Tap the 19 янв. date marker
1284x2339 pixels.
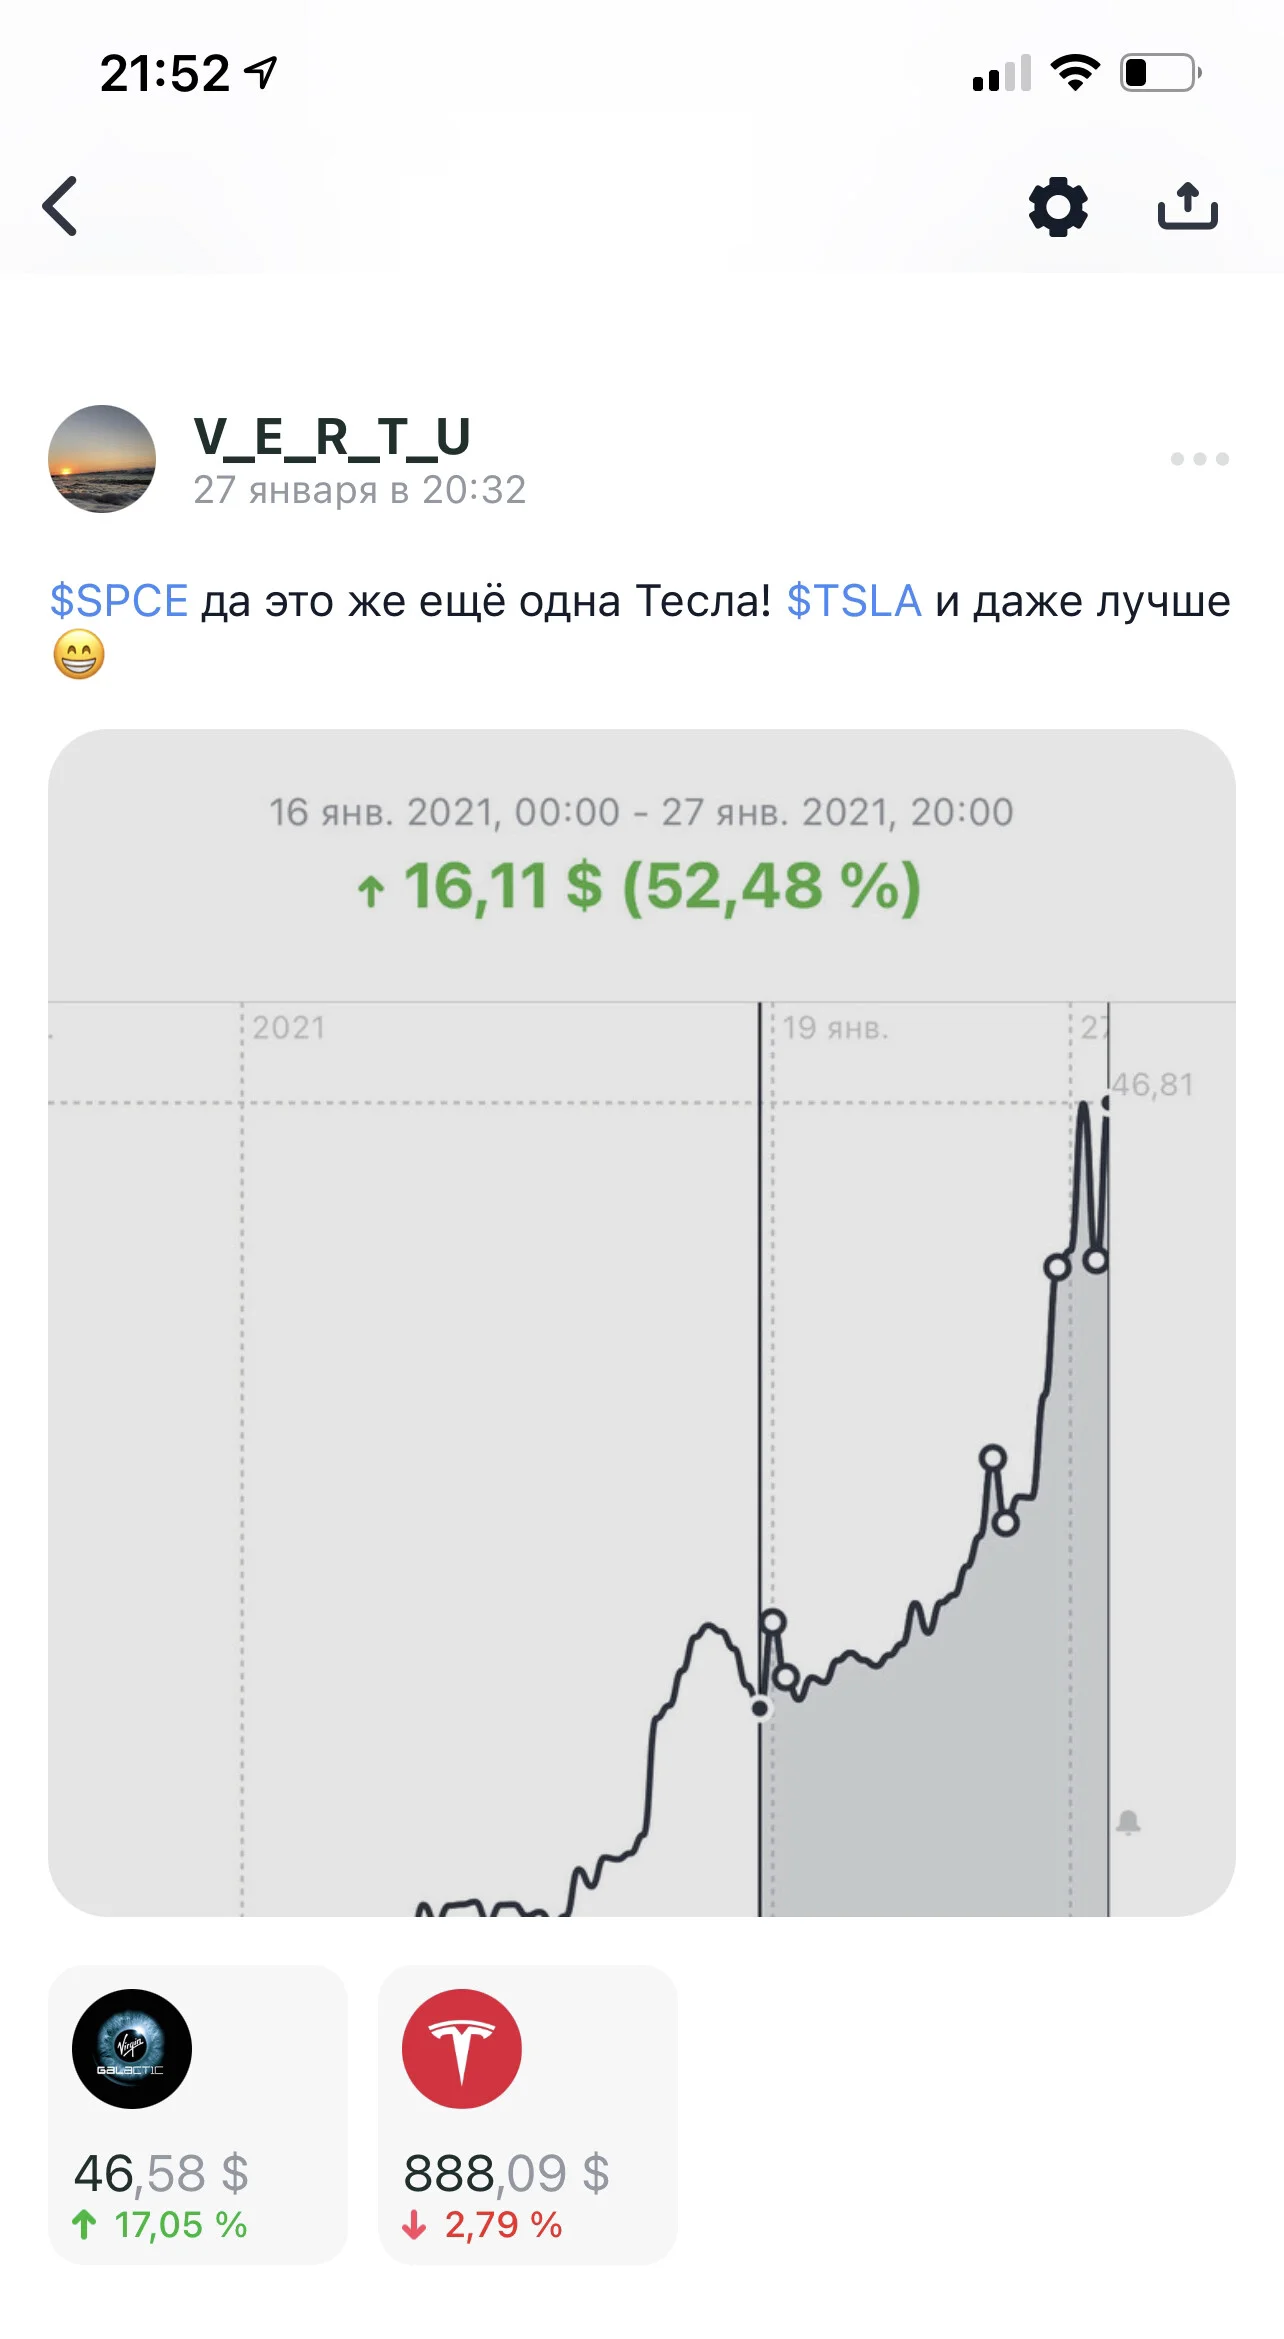836,1028
